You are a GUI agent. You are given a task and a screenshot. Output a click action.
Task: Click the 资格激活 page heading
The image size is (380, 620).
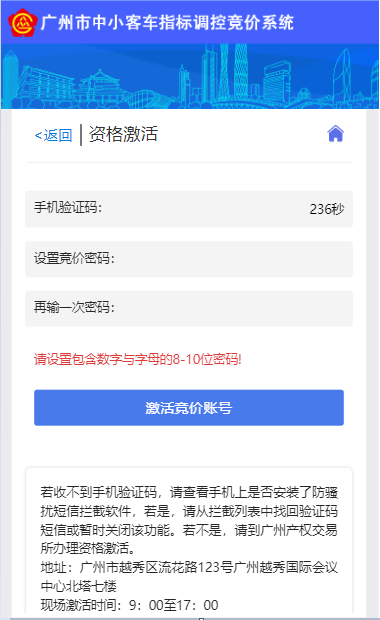[x=123, y=134]
